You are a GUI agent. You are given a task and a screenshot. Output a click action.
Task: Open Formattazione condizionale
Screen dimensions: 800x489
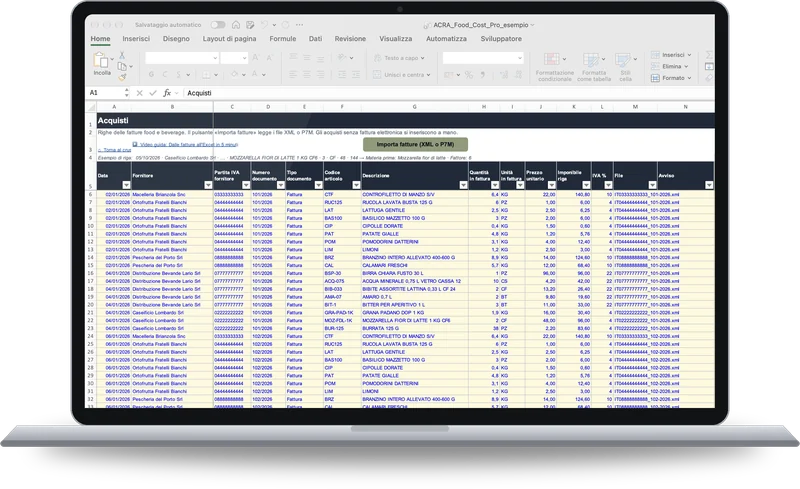(555, 67)
